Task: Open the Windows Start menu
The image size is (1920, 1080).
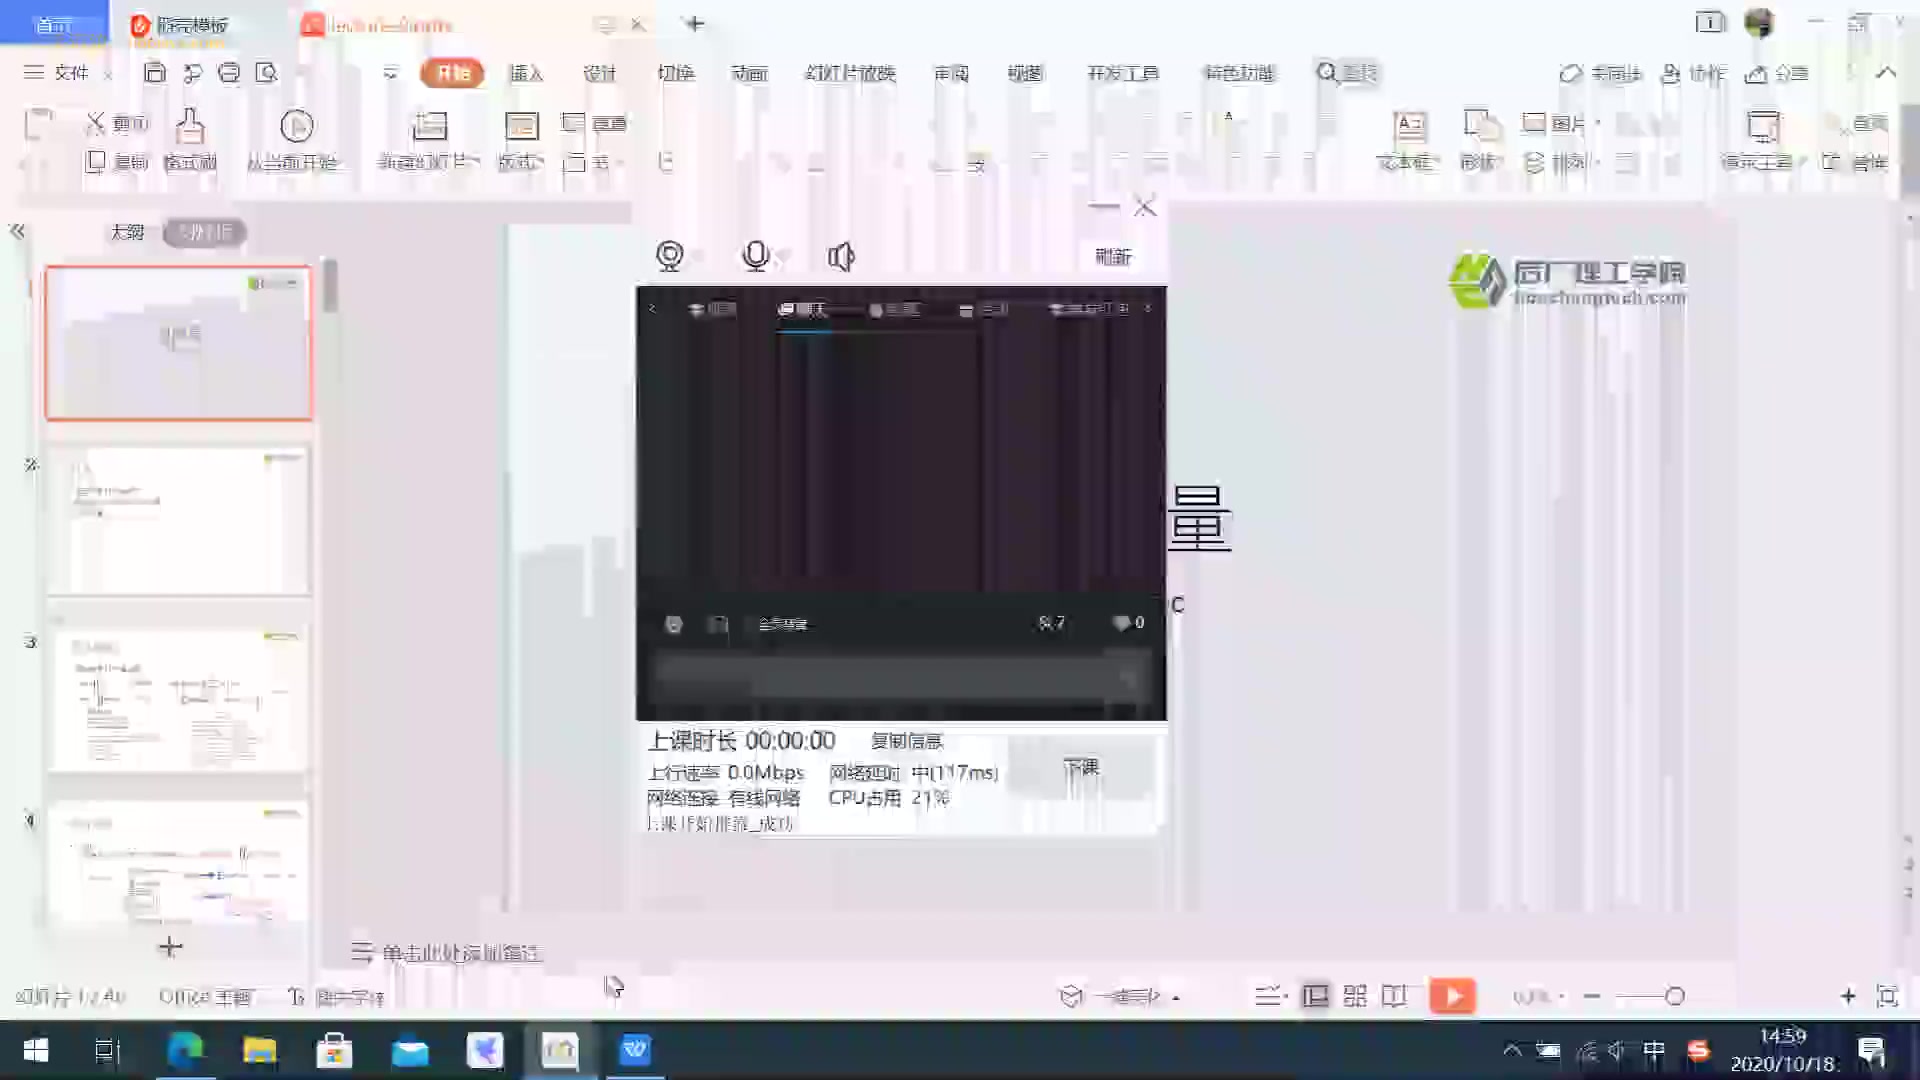Action: coord(35,1050)
